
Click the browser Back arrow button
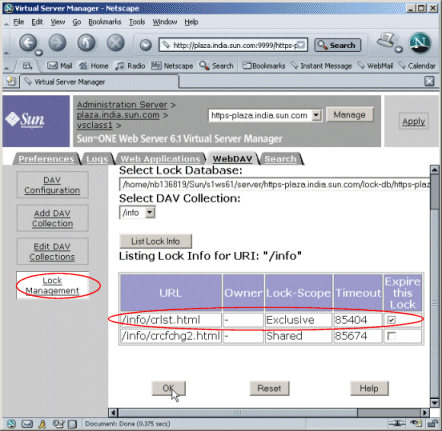point(28,43)
